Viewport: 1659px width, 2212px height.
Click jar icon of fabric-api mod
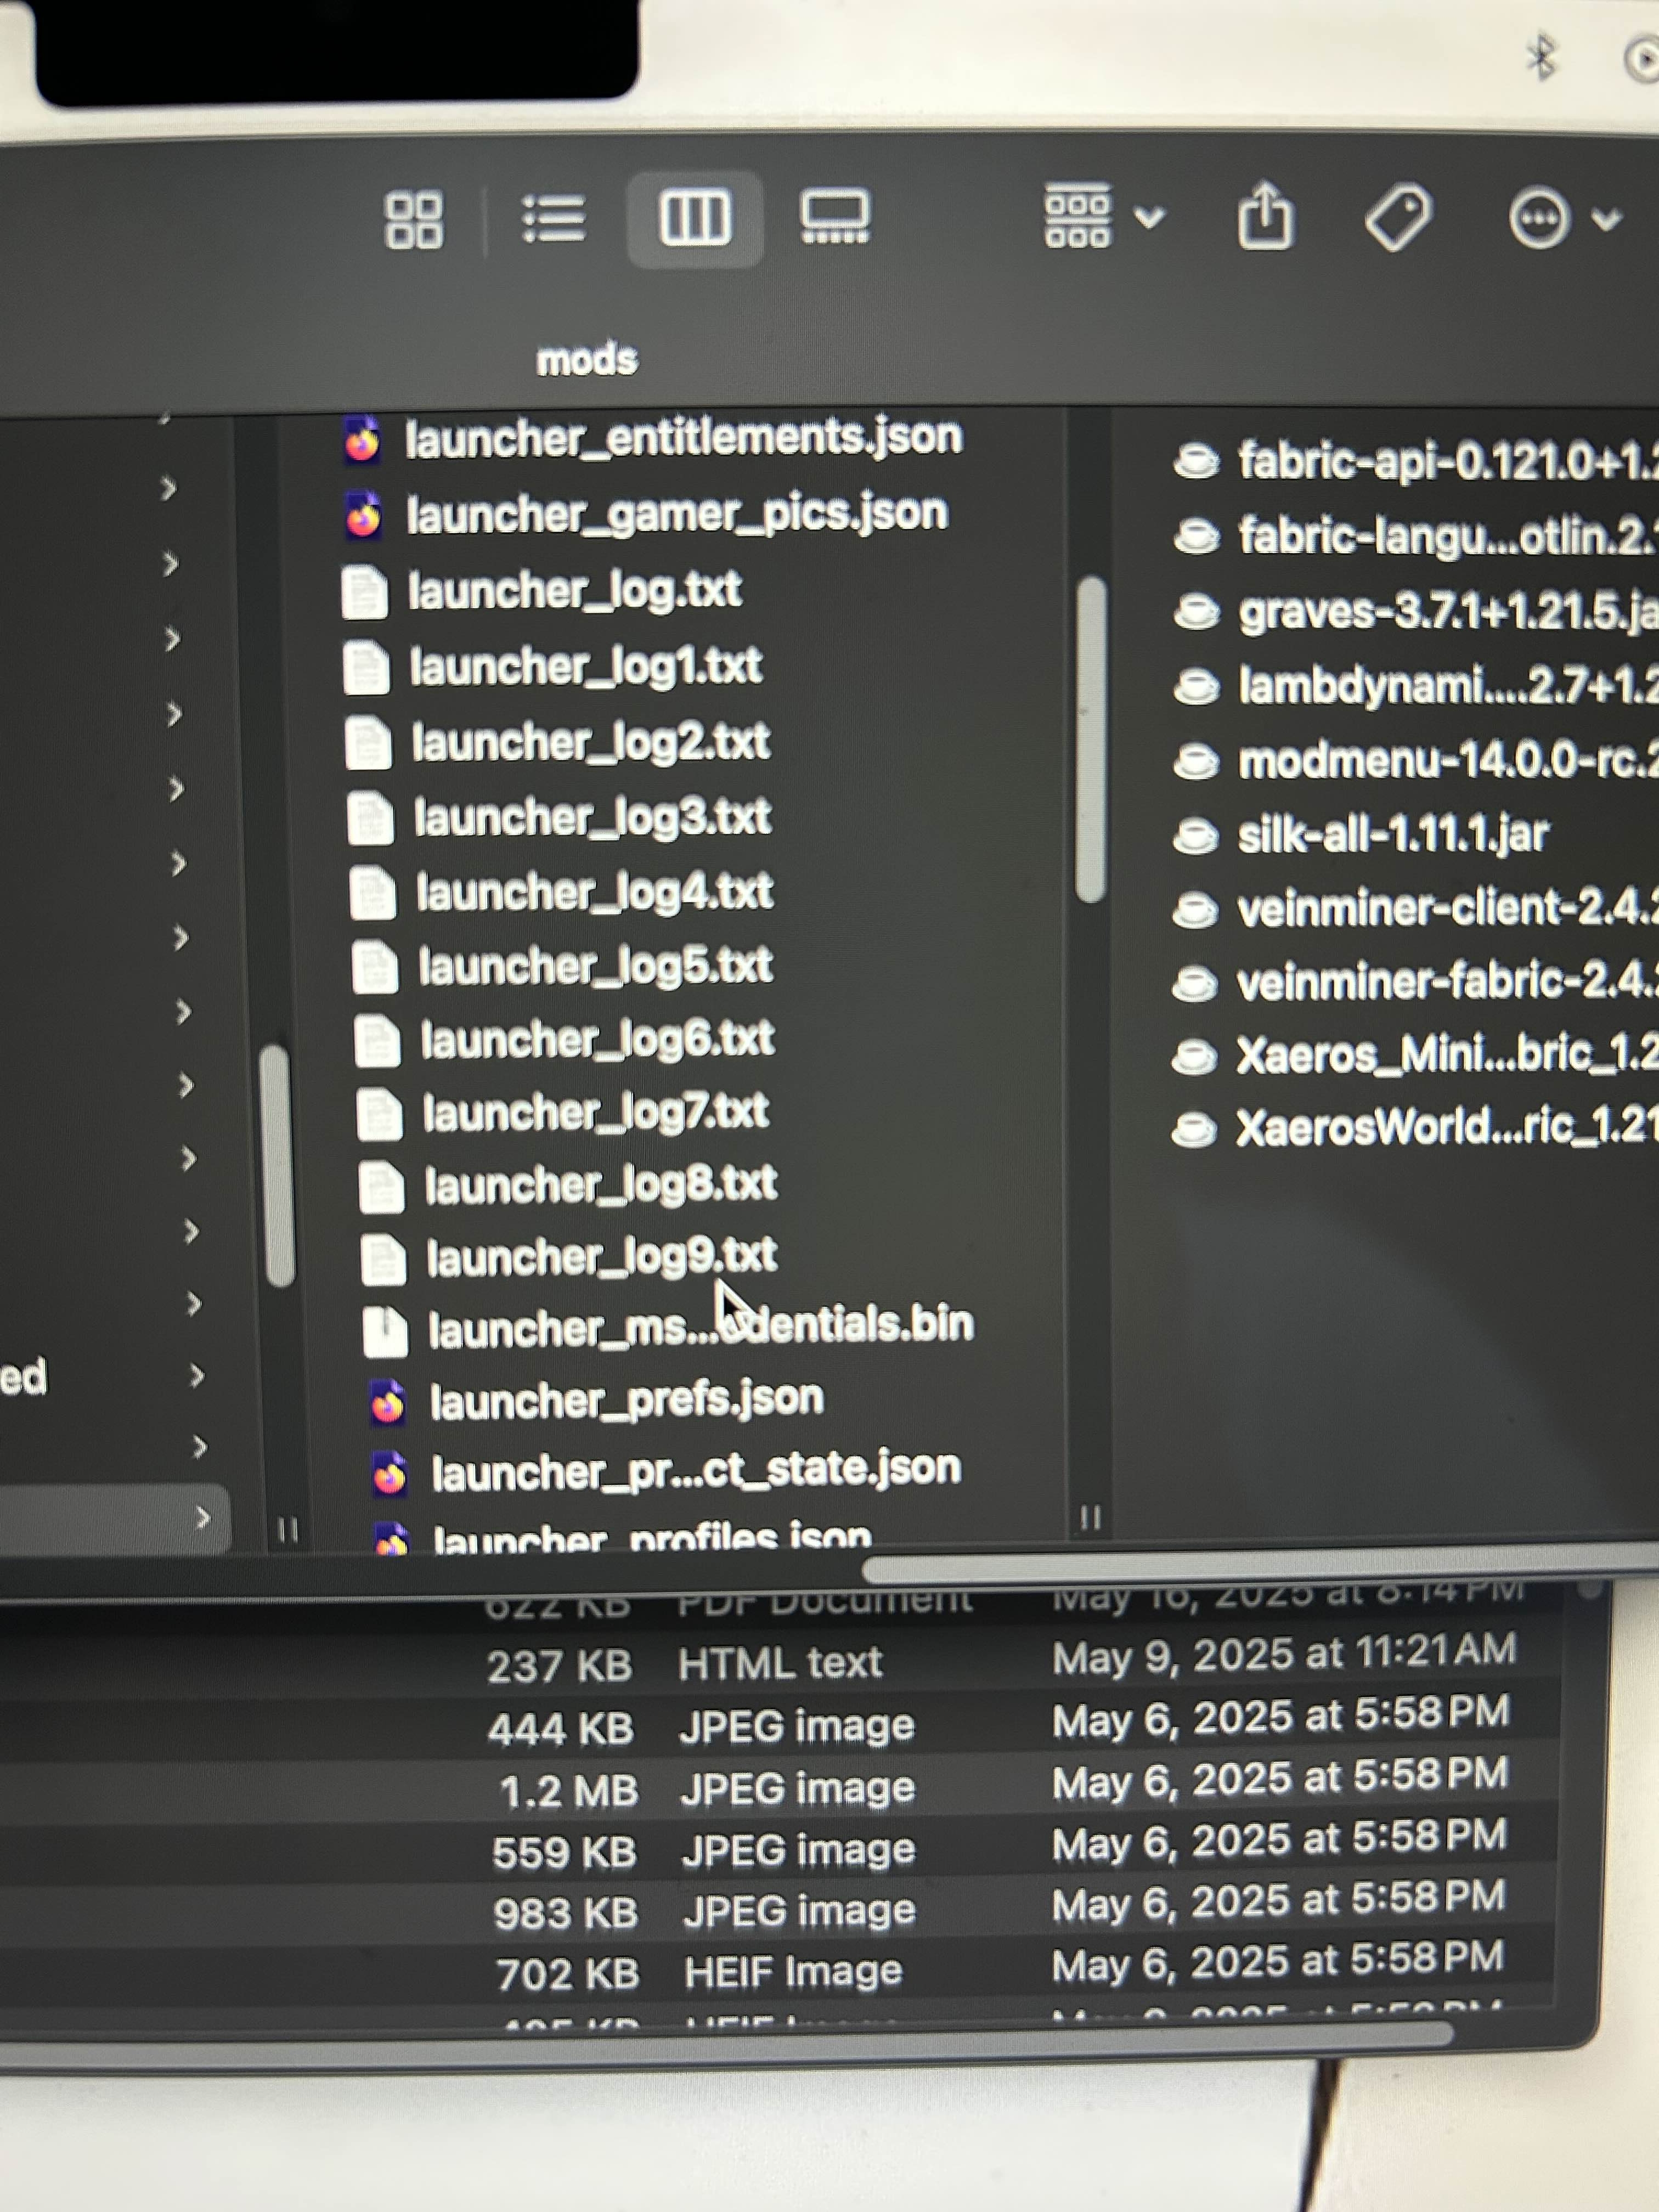point(1197,462)
